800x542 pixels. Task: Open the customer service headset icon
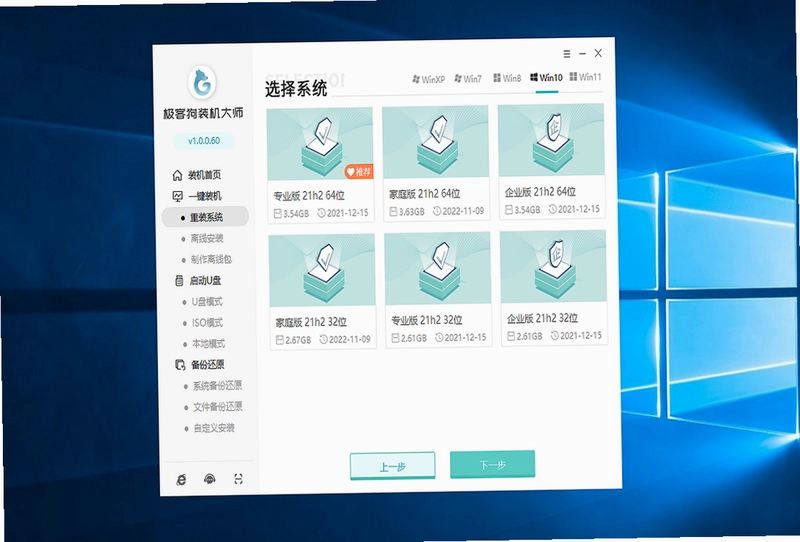pyautogui.click(x=210, y=479)
